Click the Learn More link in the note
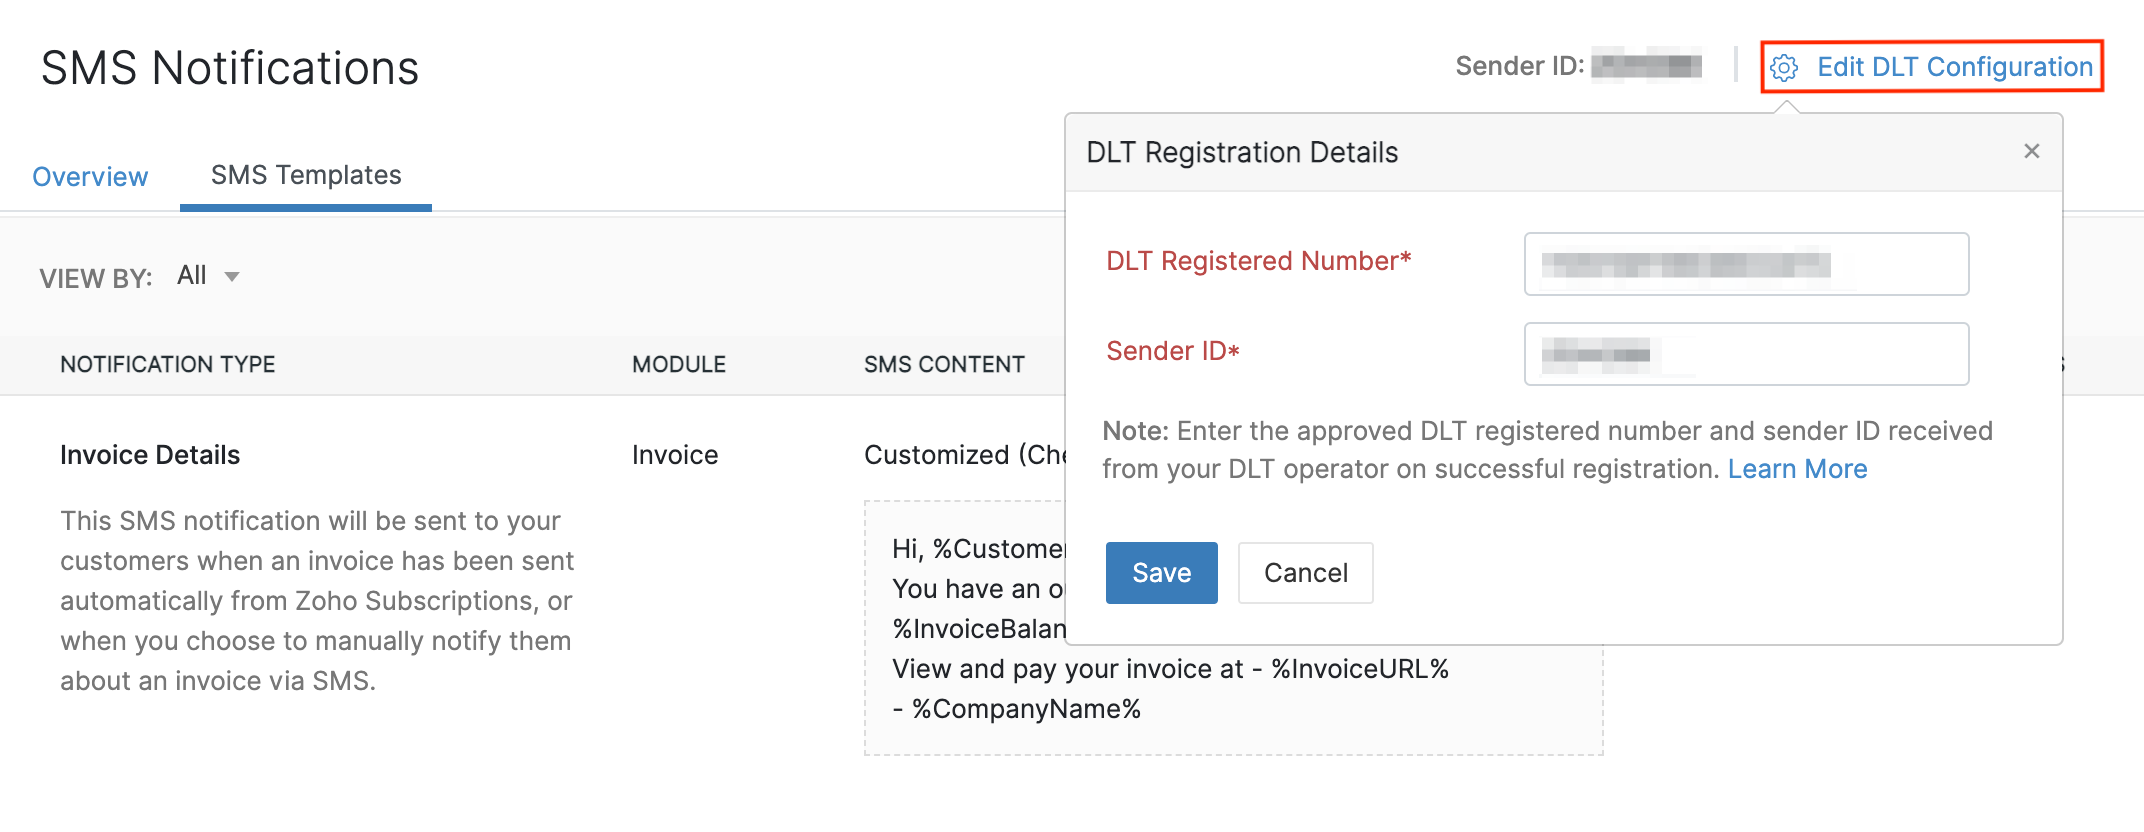 (x=1797, y=468)
